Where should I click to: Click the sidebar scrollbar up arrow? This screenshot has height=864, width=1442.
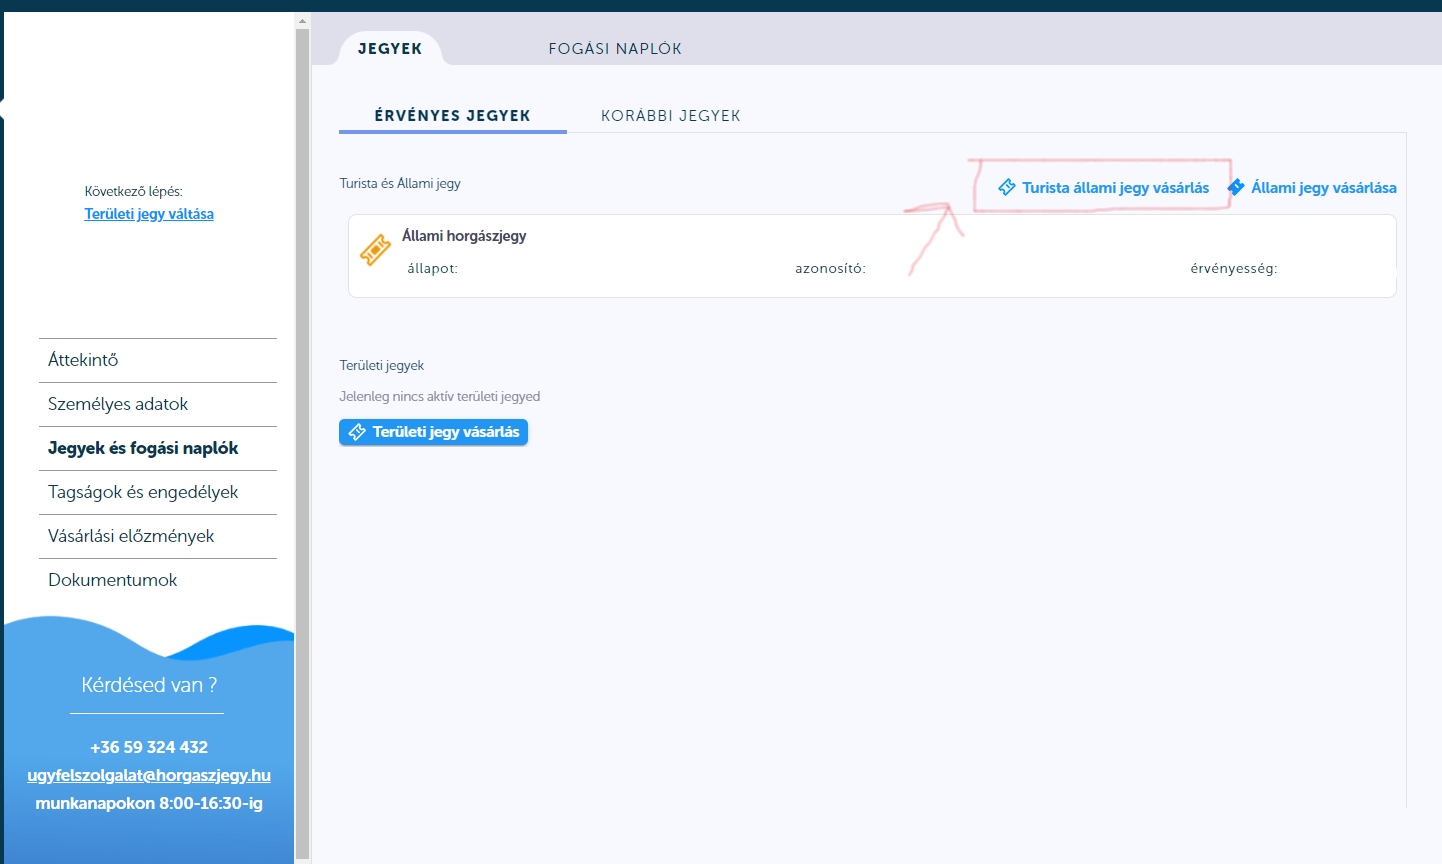point(302,20)
